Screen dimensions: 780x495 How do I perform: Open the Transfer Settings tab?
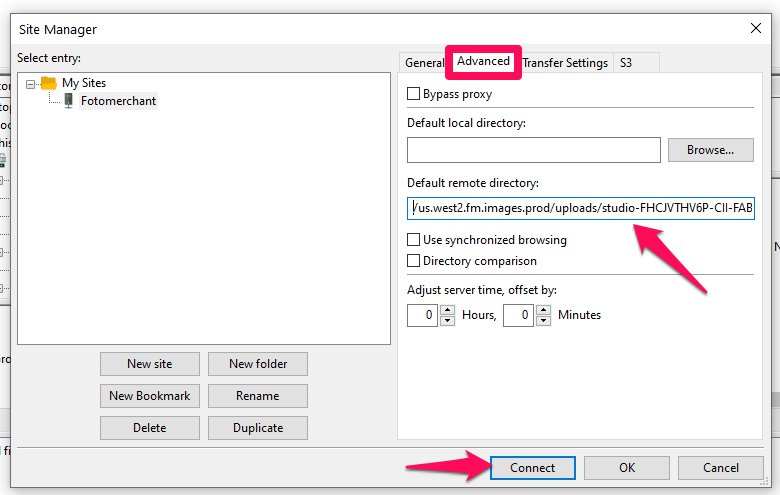[565, 63]
